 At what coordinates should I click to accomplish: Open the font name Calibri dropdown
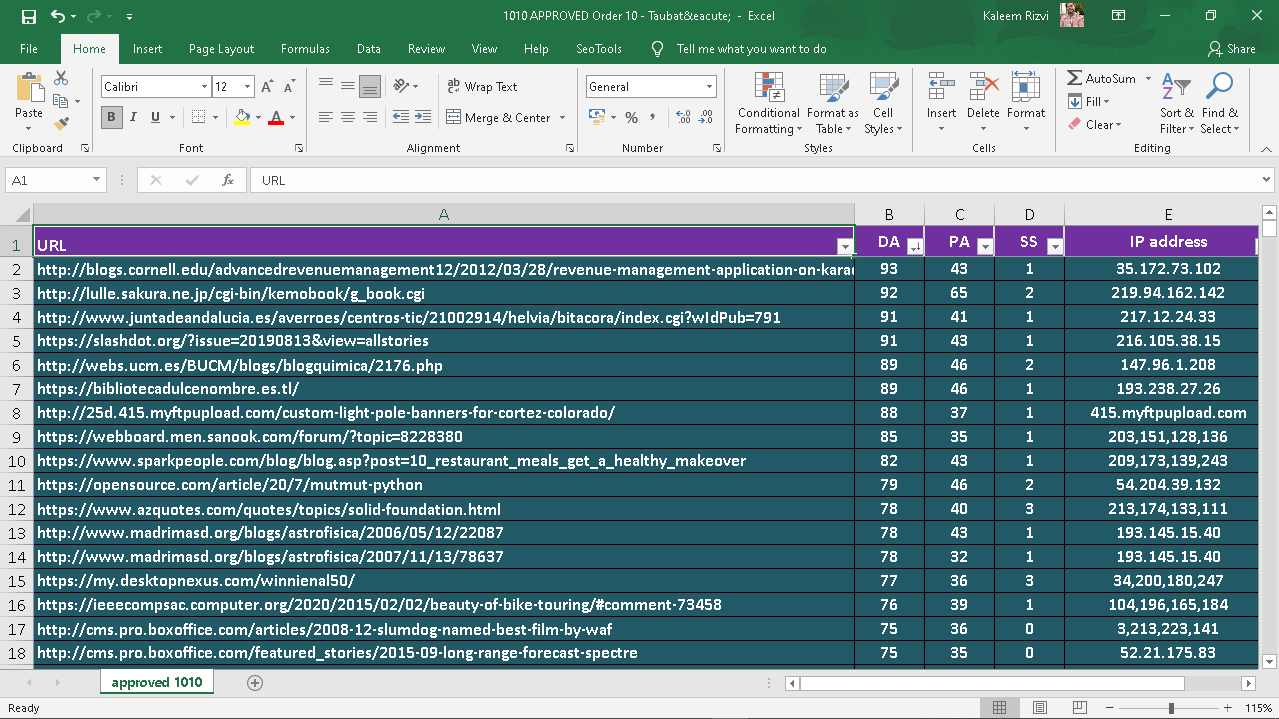click(204, 87)
